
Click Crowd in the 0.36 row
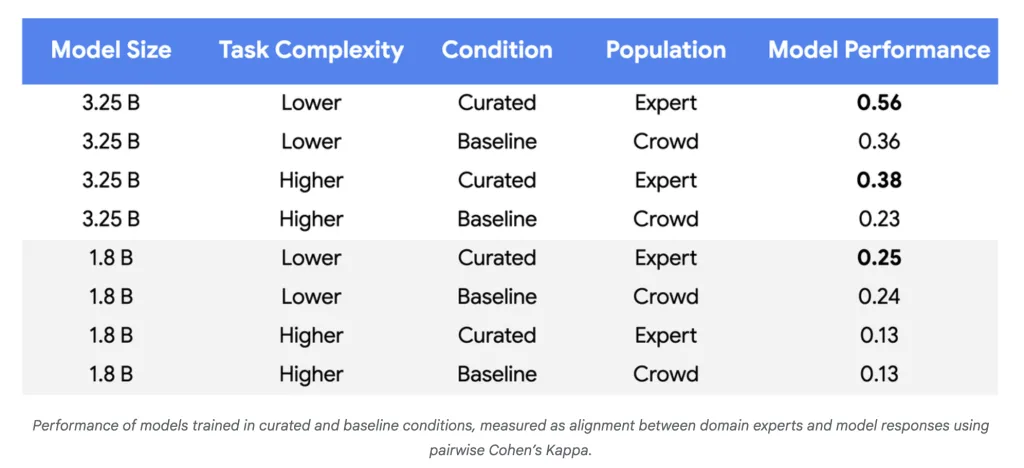[665, 142]
